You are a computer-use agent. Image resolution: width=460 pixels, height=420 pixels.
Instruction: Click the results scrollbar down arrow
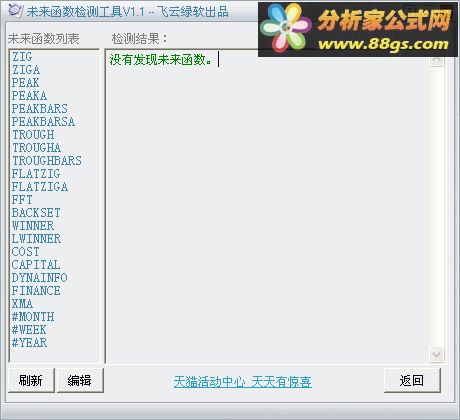pyautogui.click(x=437, y=354)
